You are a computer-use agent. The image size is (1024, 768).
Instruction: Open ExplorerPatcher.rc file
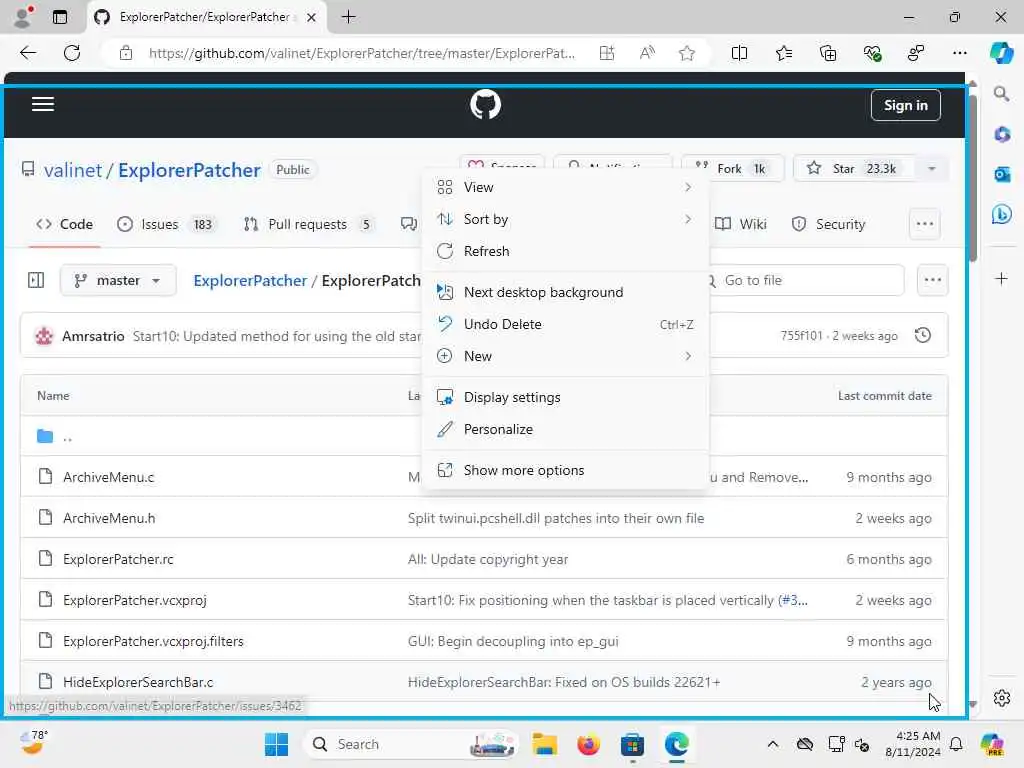coord(118,559)
